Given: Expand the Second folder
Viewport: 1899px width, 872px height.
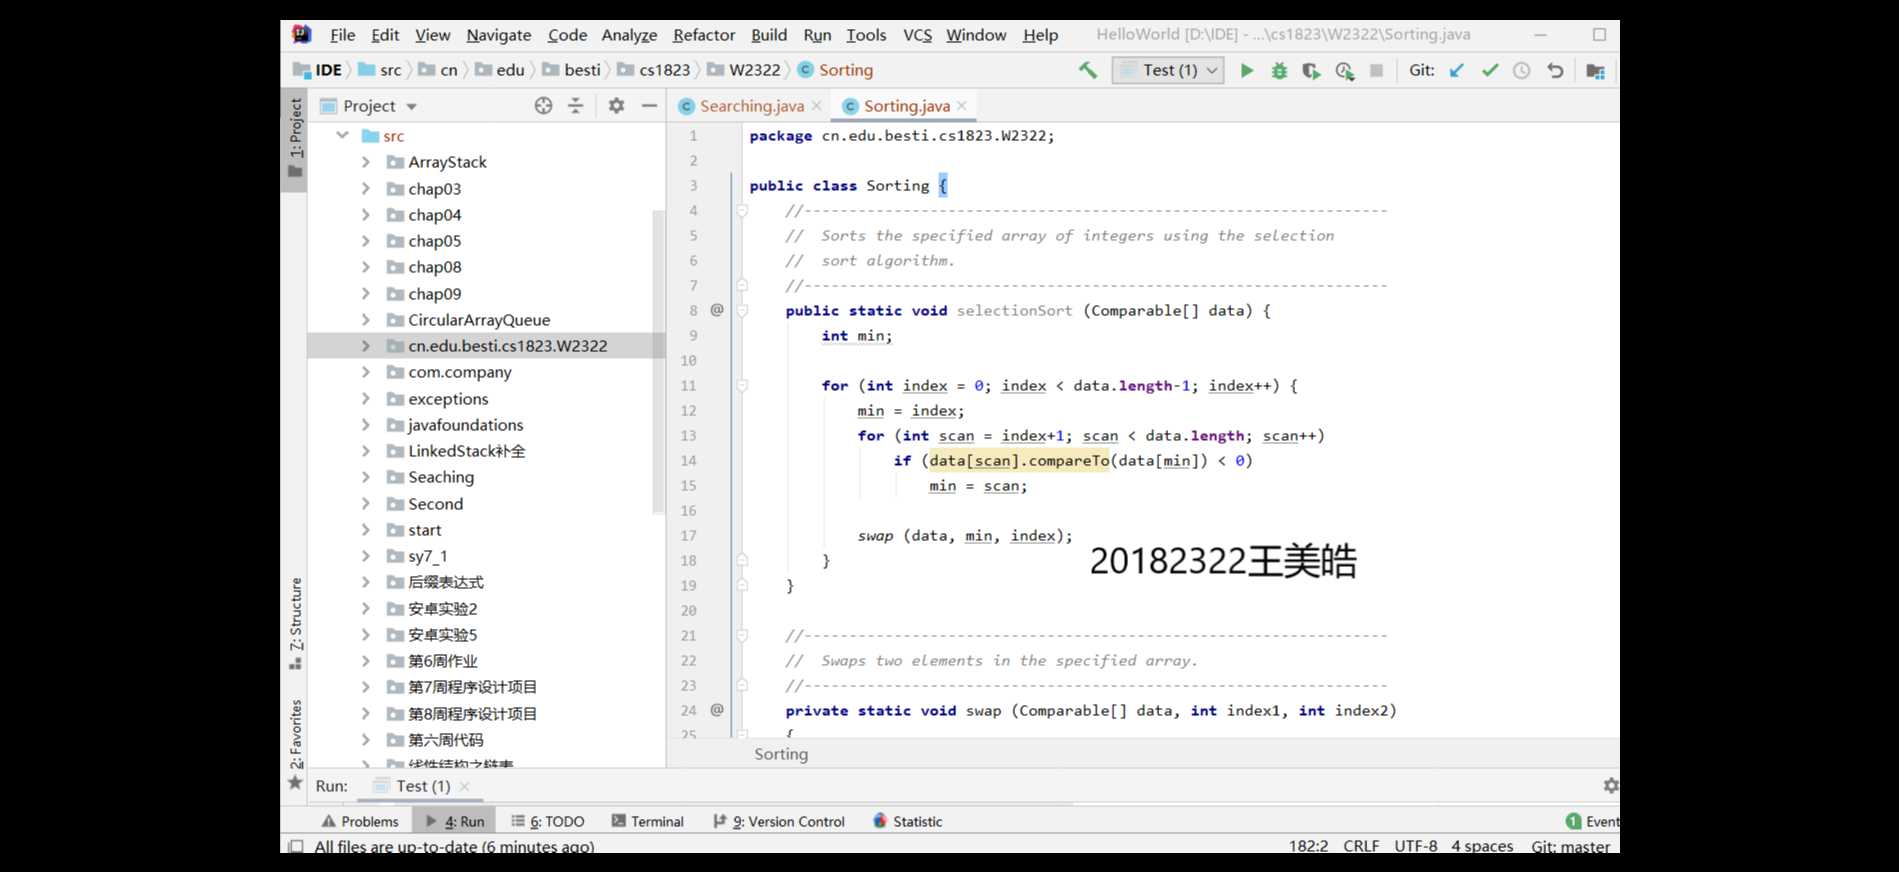Looking at the screenshot, I should click(x=366, y=504).
